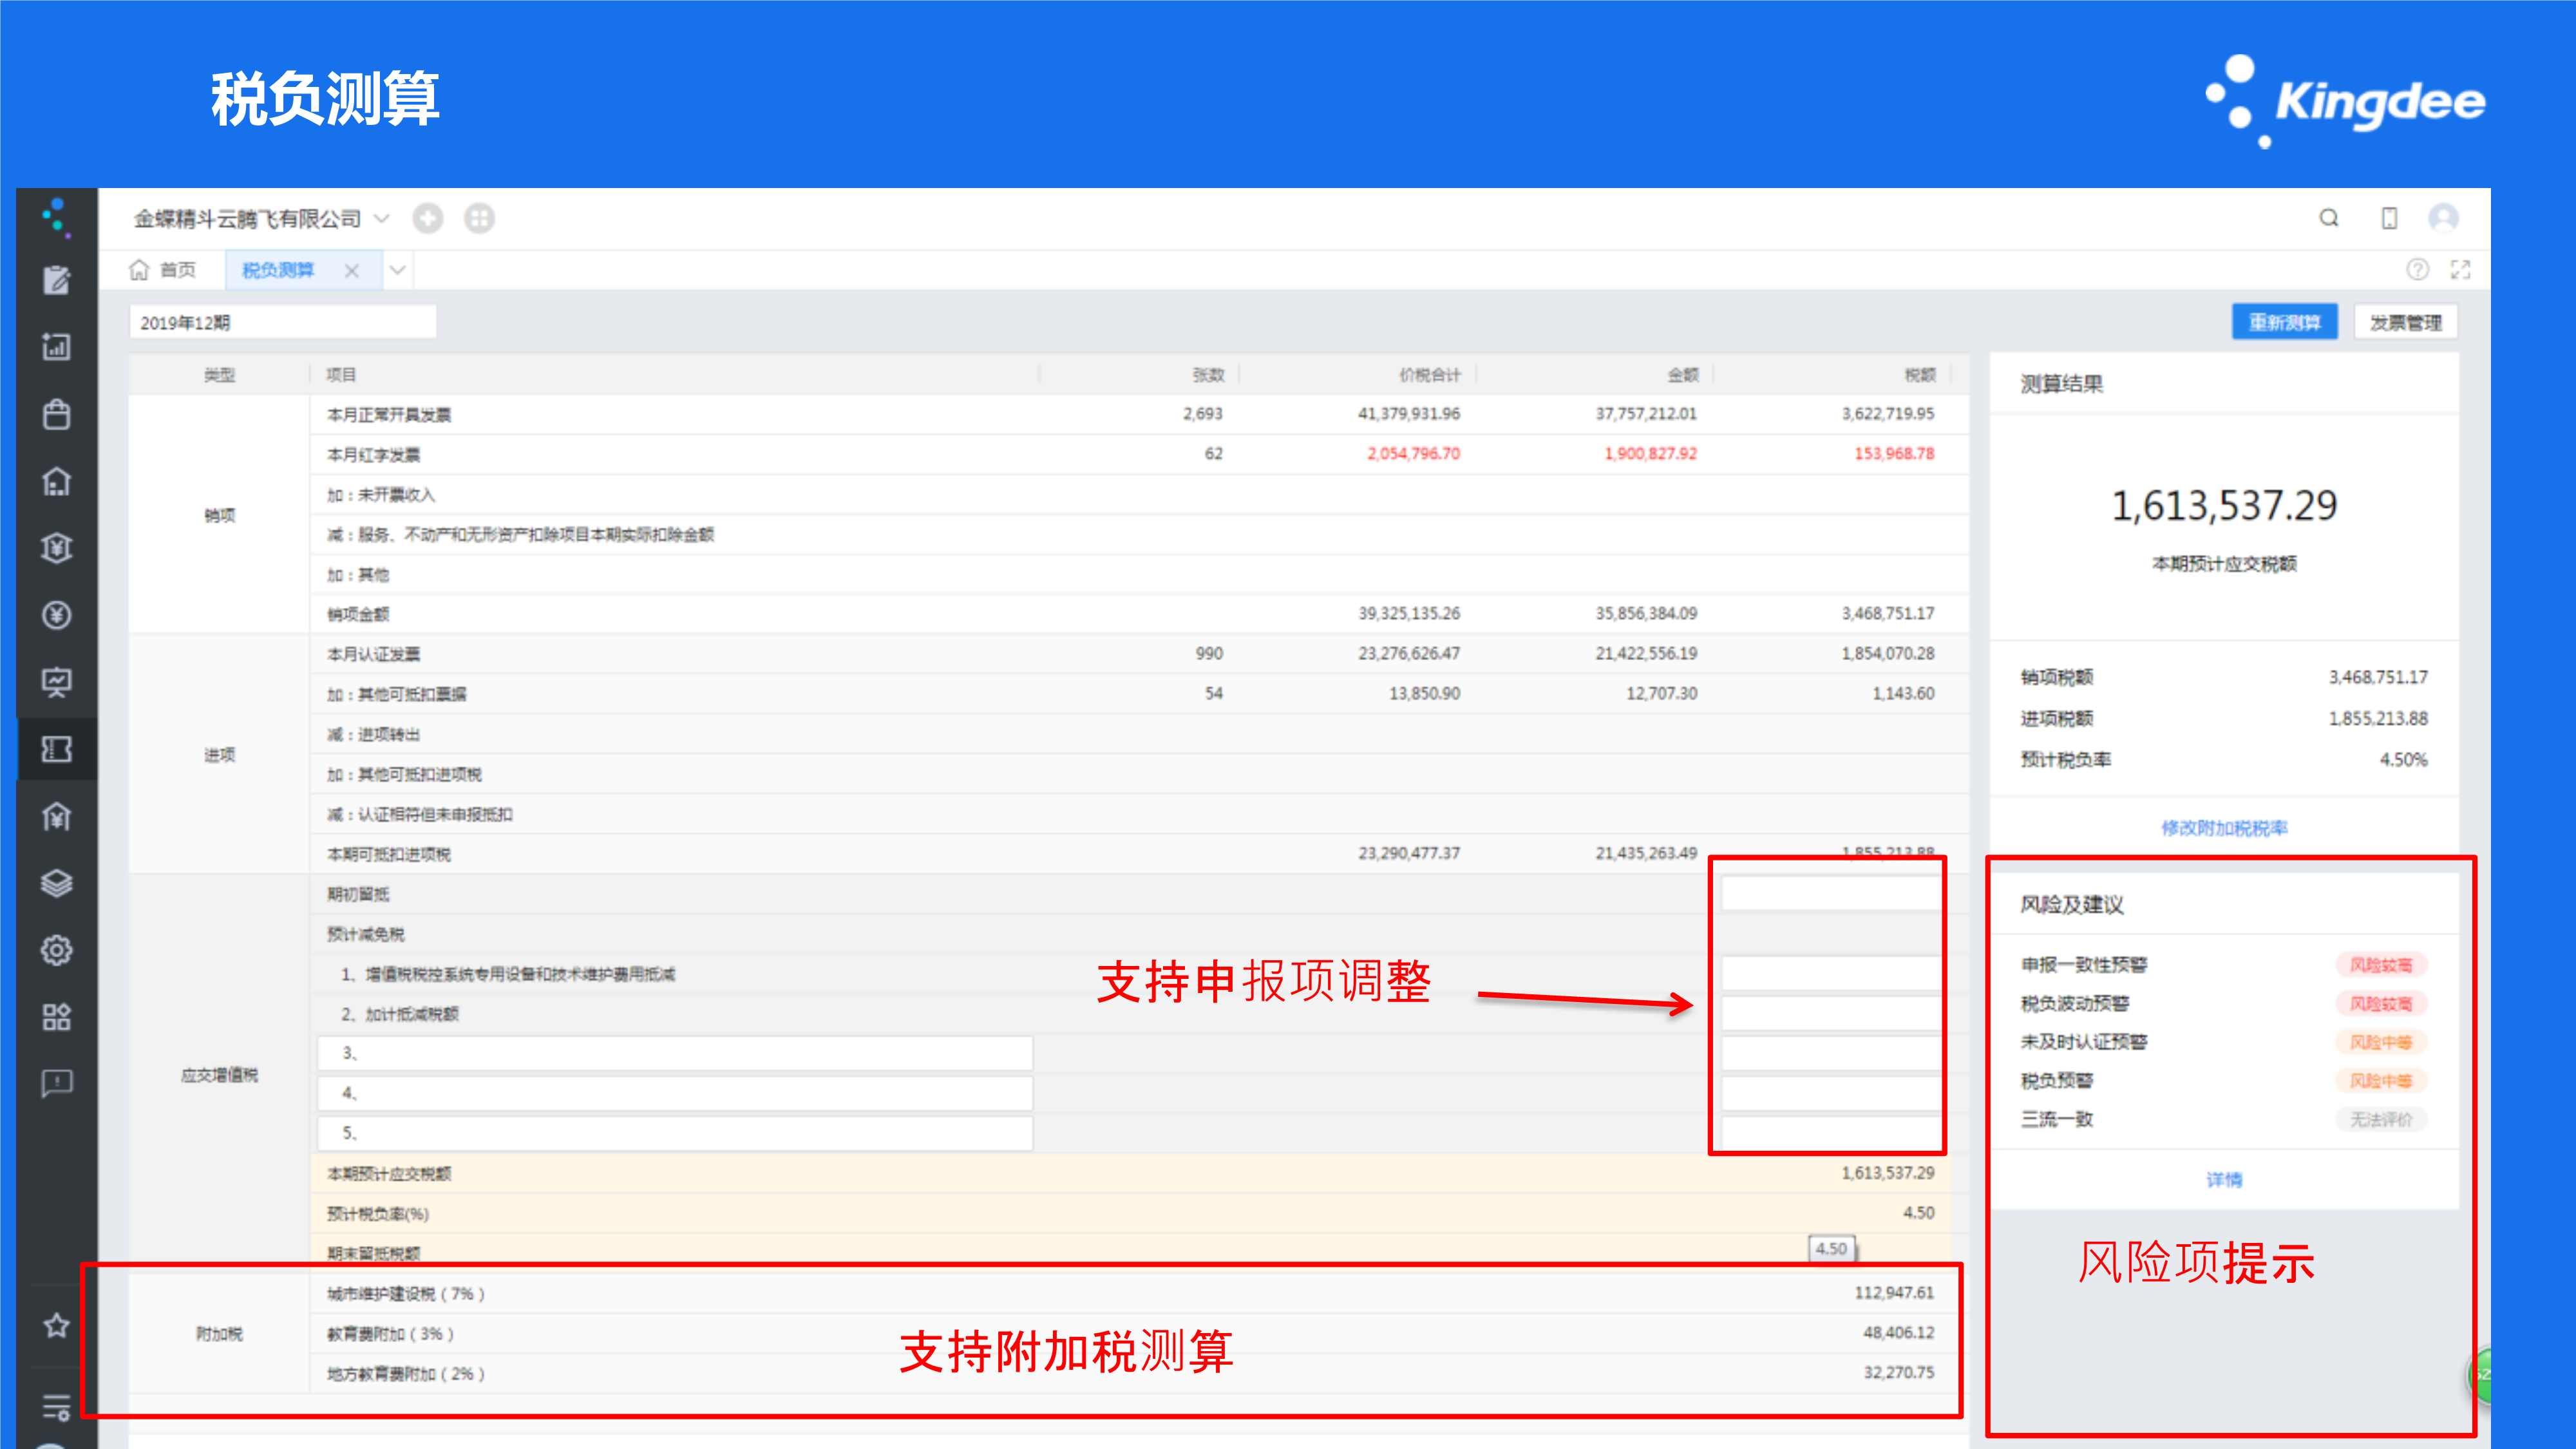The image size is (2576, 1449).
Task: Close the 税负测算 tab
Action: [351, 270]
